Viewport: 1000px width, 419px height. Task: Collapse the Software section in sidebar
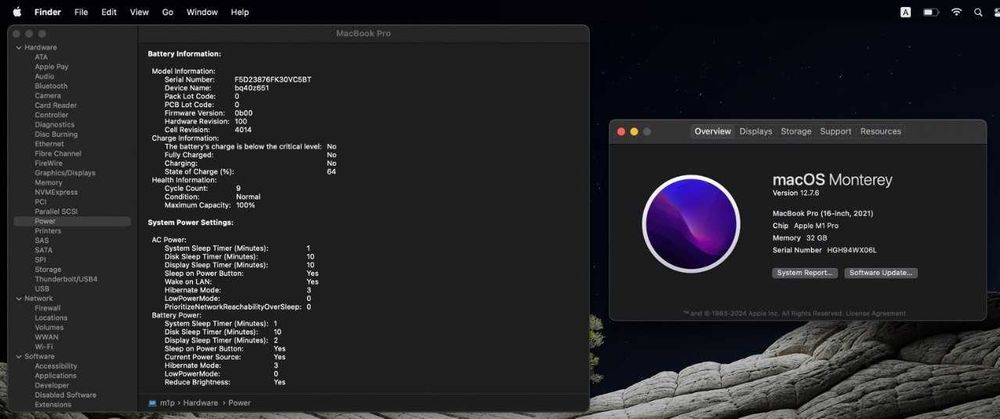click(x=18, y=357)
